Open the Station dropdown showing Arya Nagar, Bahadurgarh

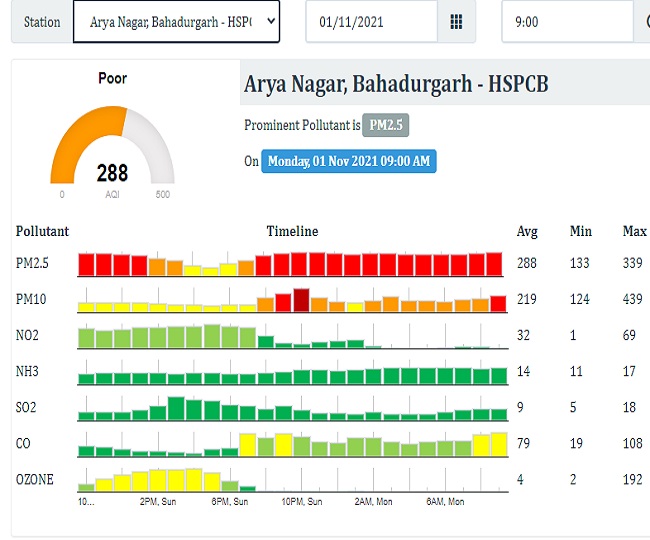click(176, 21)
